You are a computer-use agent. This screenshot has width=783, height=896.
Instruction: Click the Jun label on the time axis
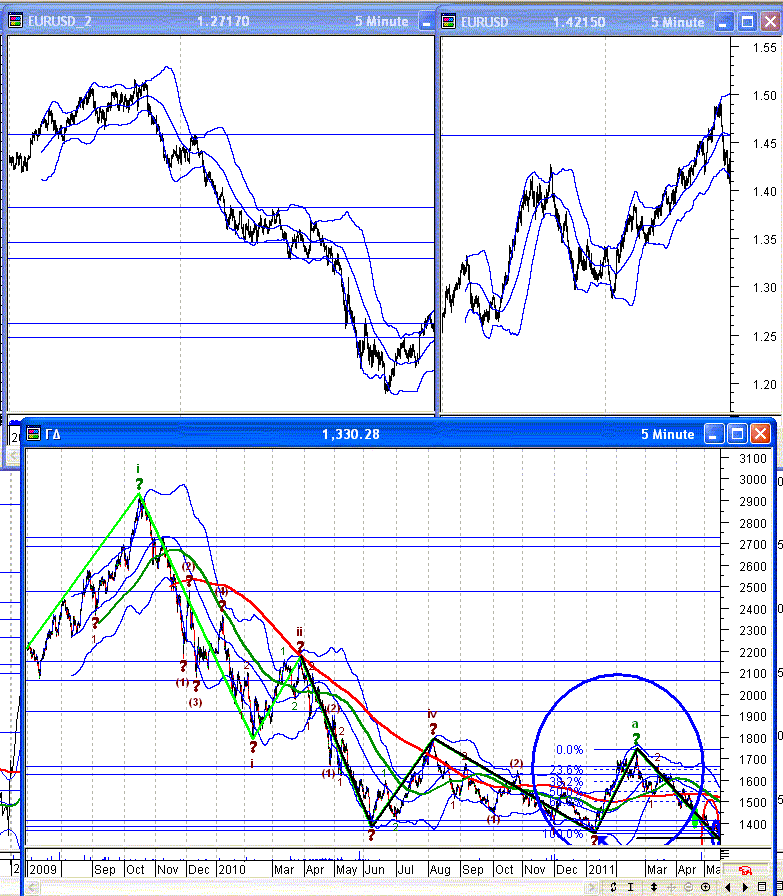374,870
